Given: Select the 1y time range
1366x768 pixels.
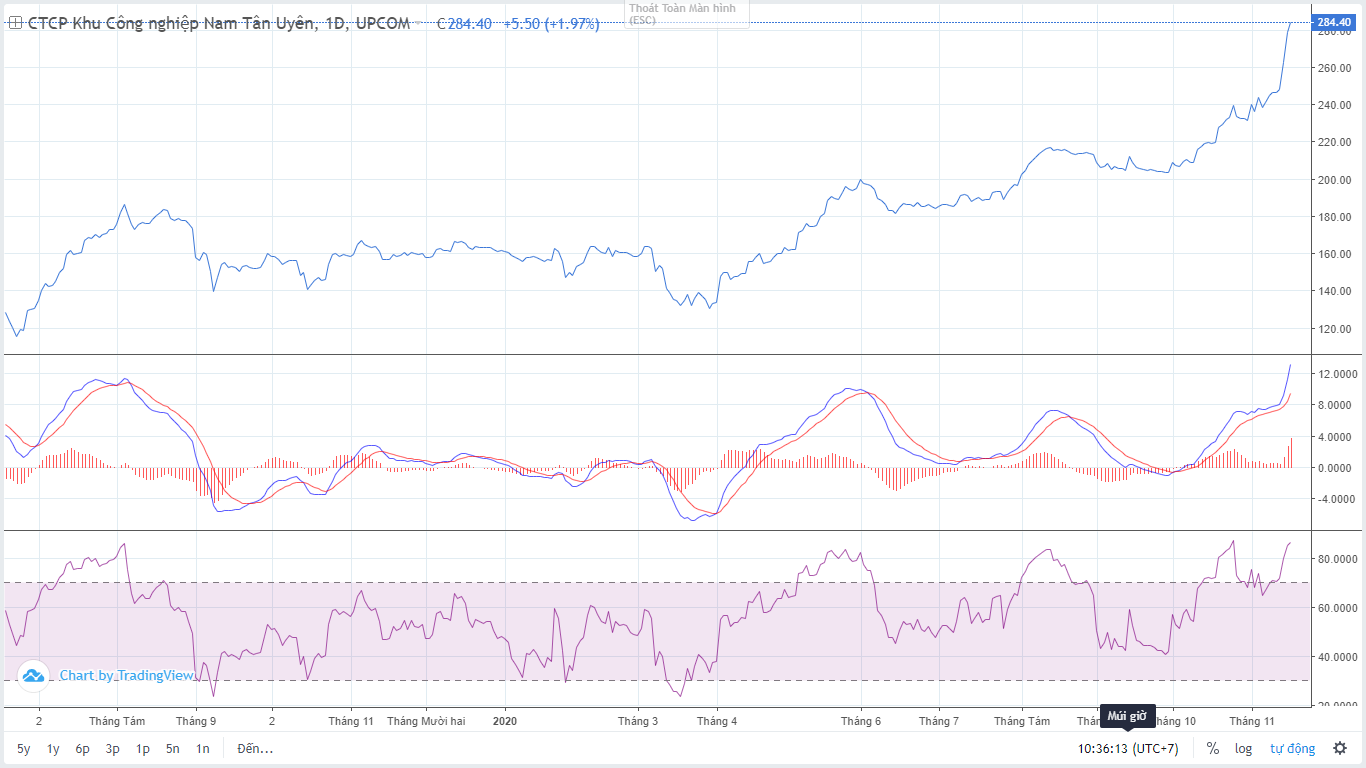Looking at the screenshot, I should click(53, 748).
